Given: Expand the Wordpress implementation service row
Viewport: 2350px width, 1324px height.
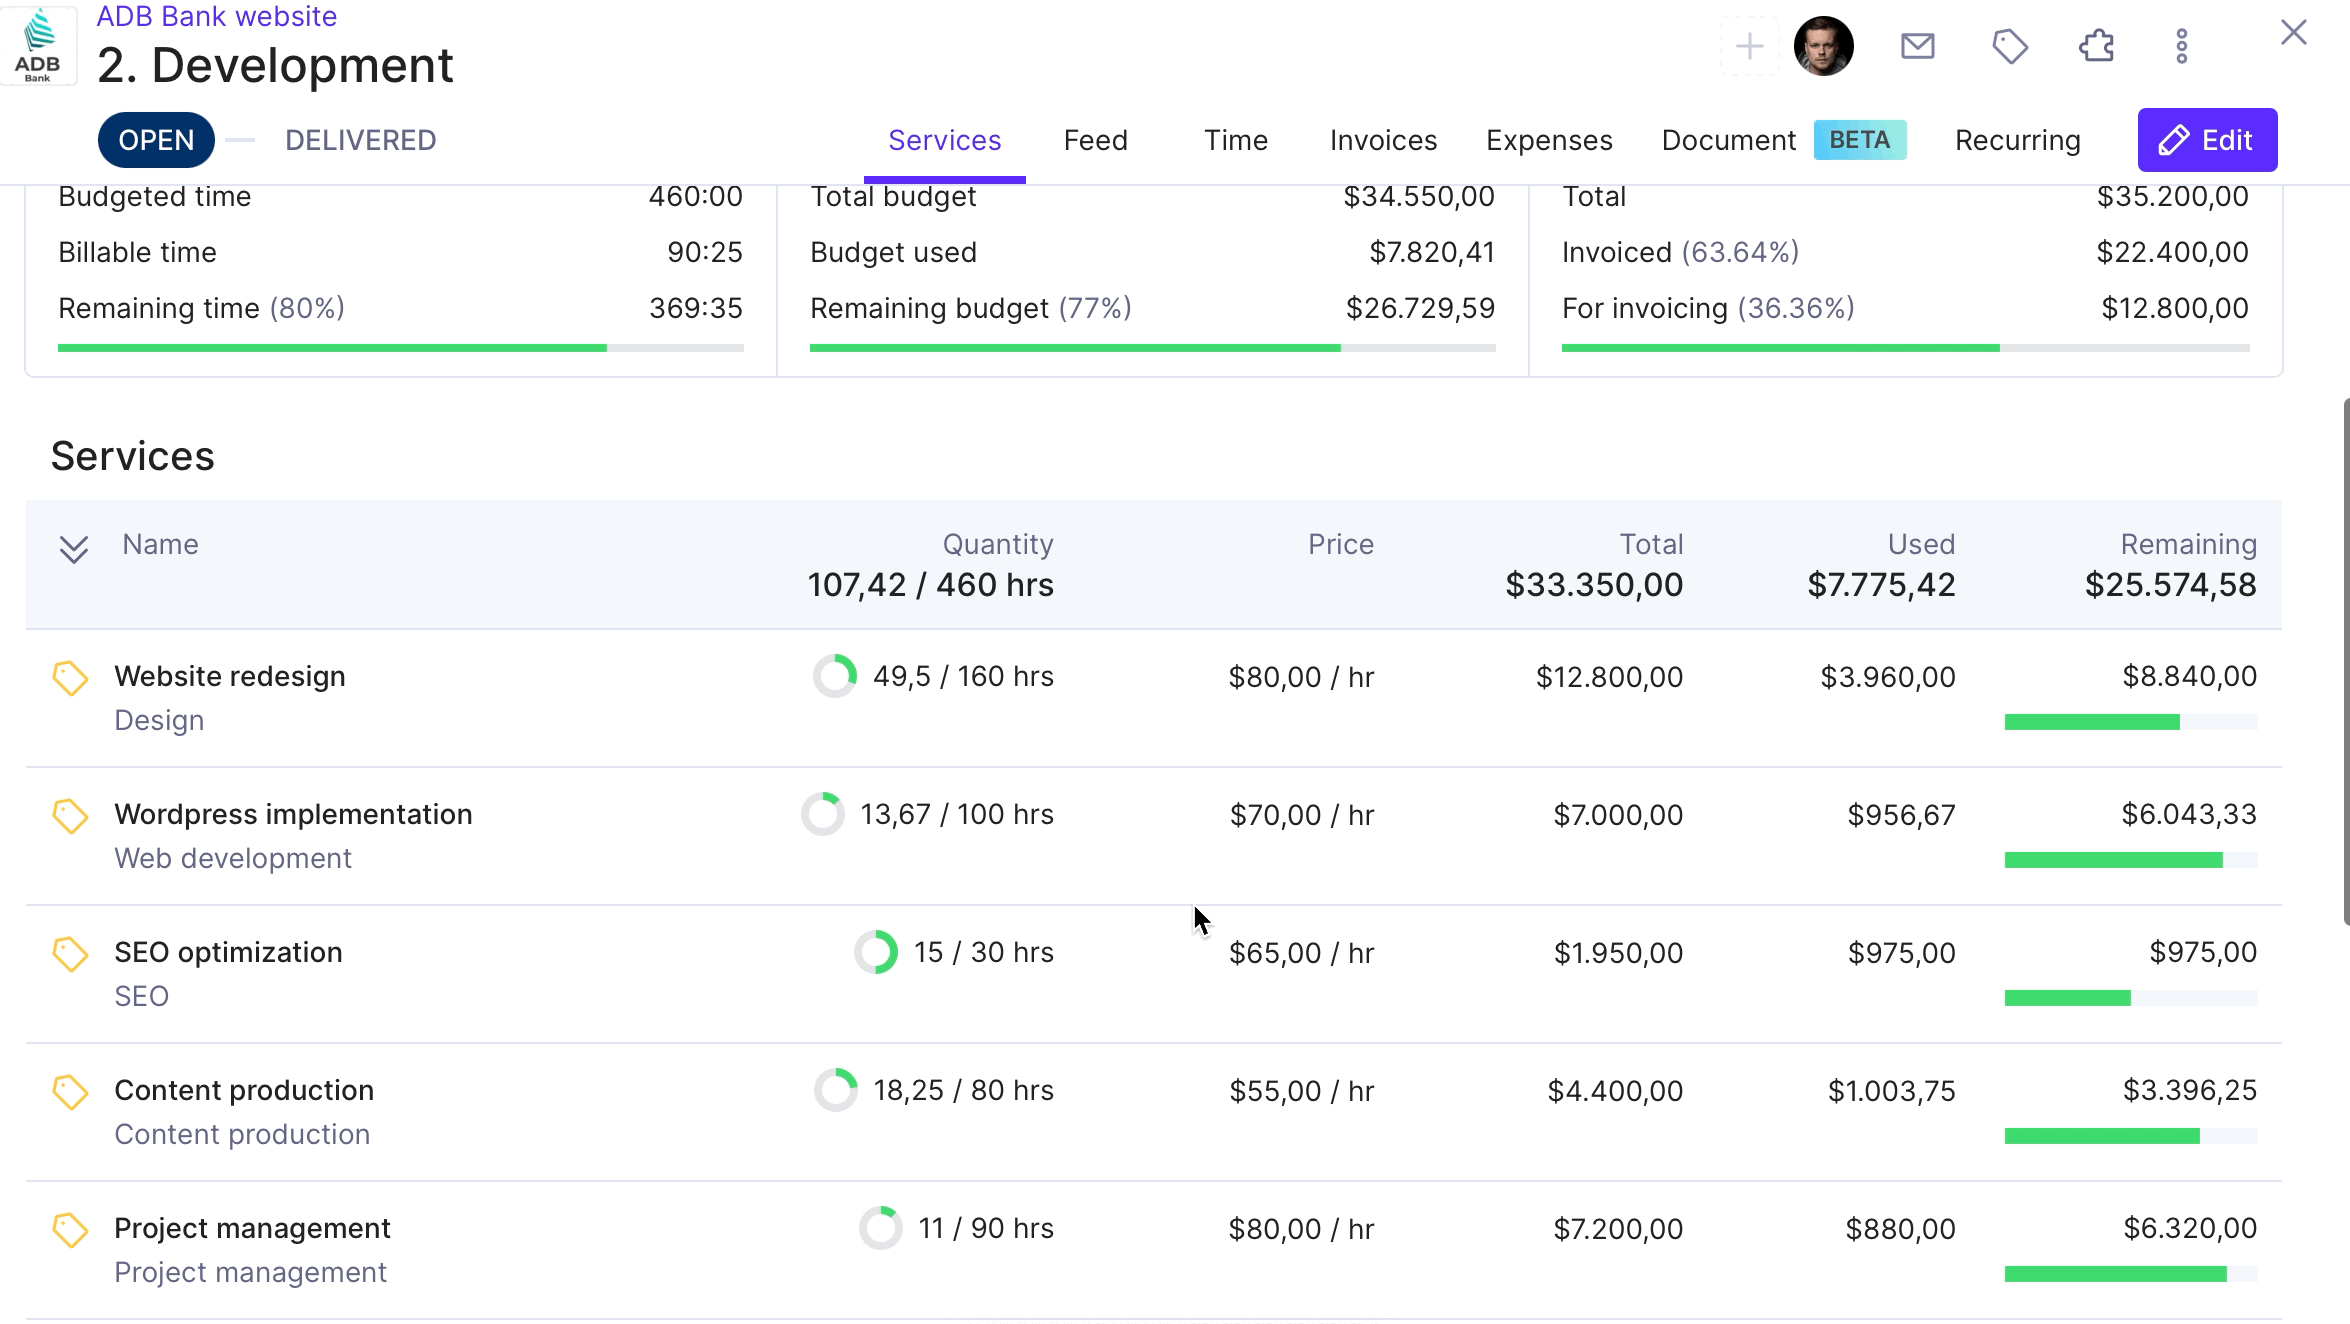Looking at the screenshot, I should coord(1153,836).
